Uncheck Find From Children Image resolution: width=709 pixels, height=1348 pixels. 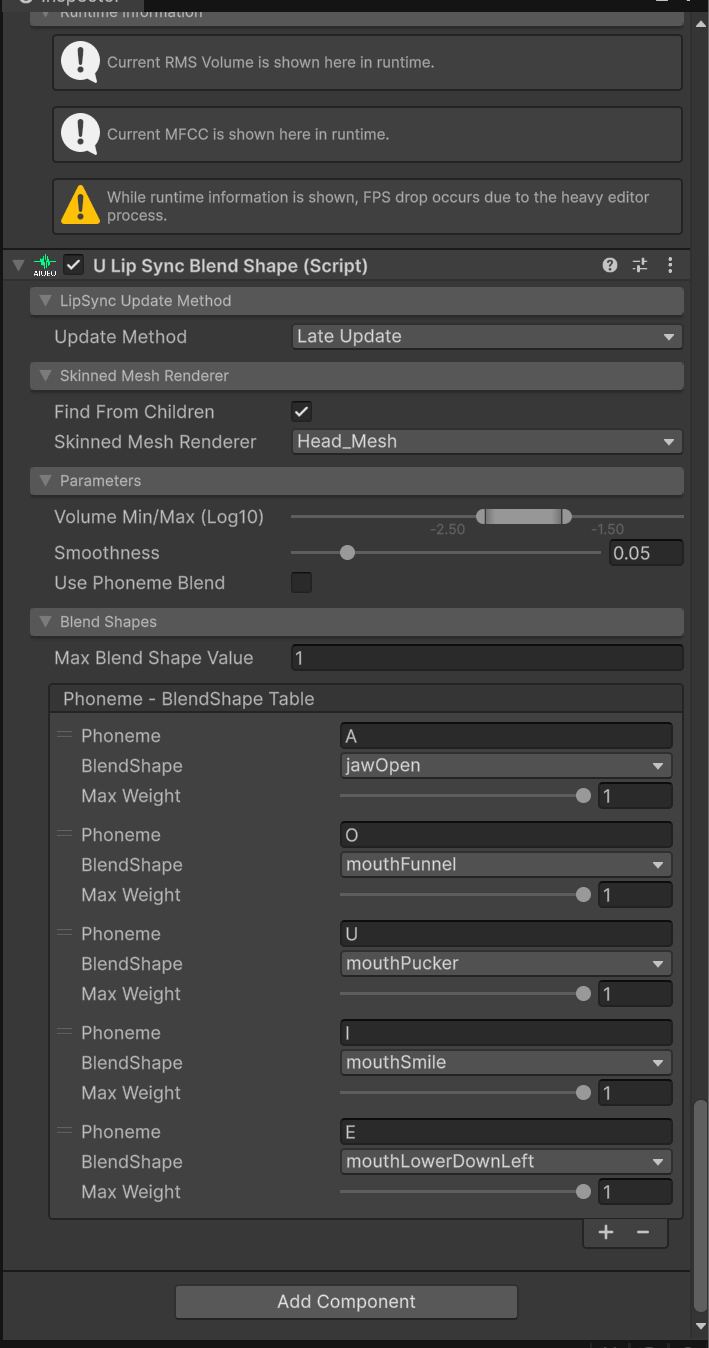click(x=301, y=411)
